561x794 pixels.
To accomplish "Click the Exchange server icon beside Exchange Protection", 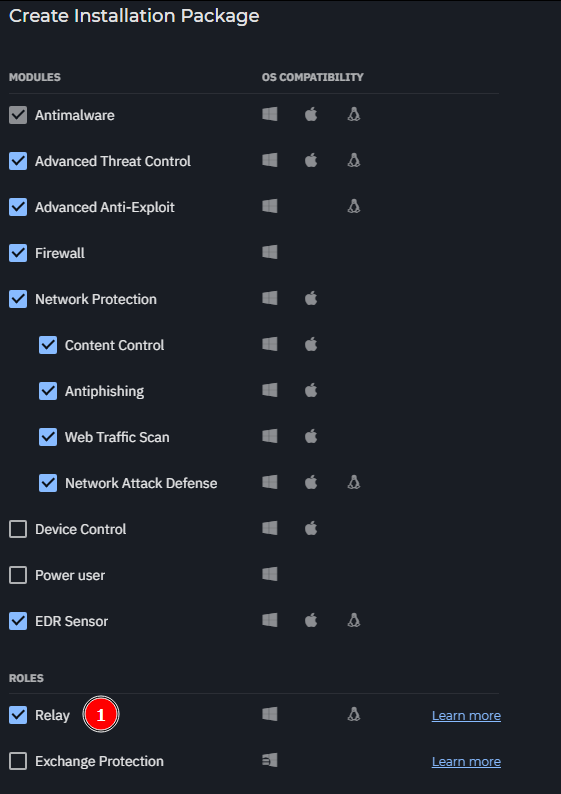I will 270,760.
